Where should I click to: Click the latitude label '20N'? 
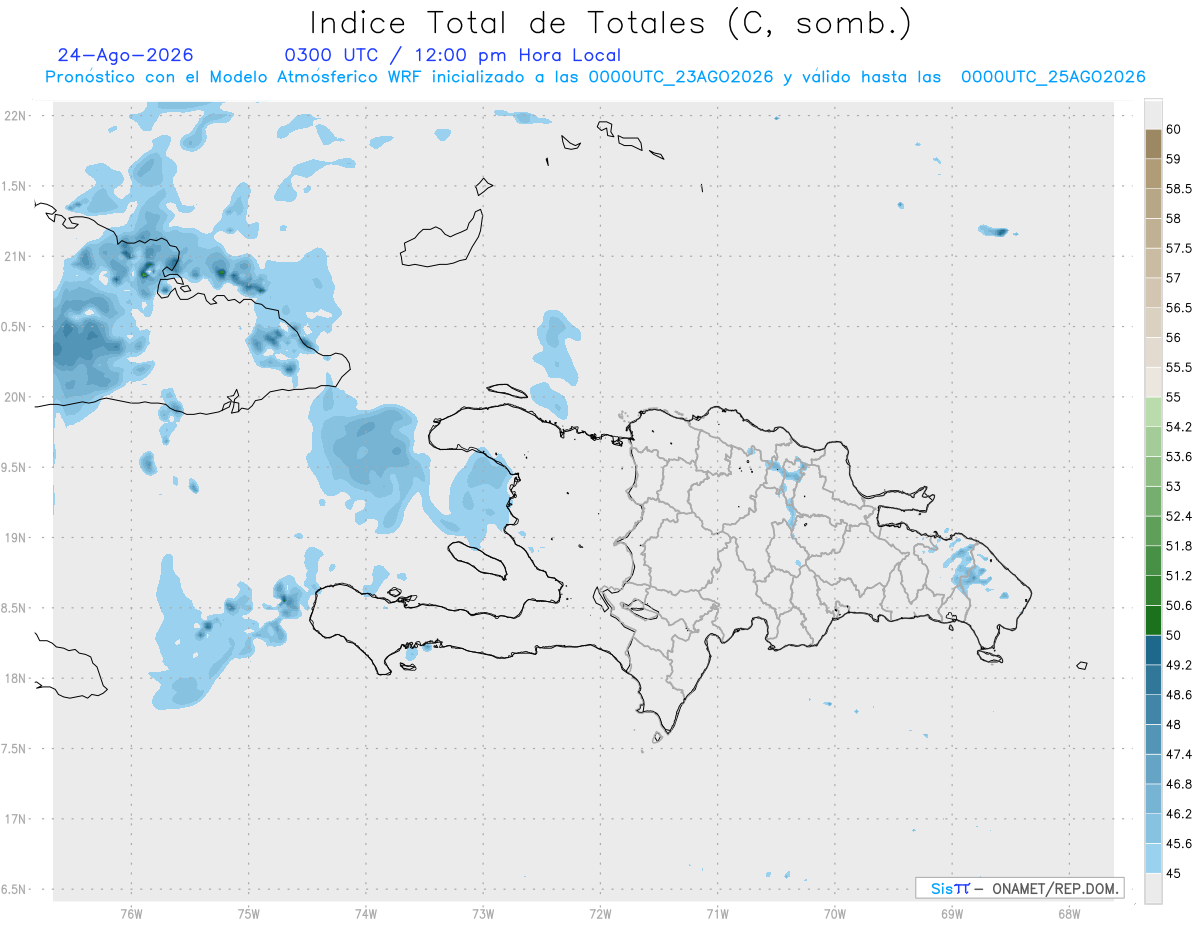(x=16, y=397)
